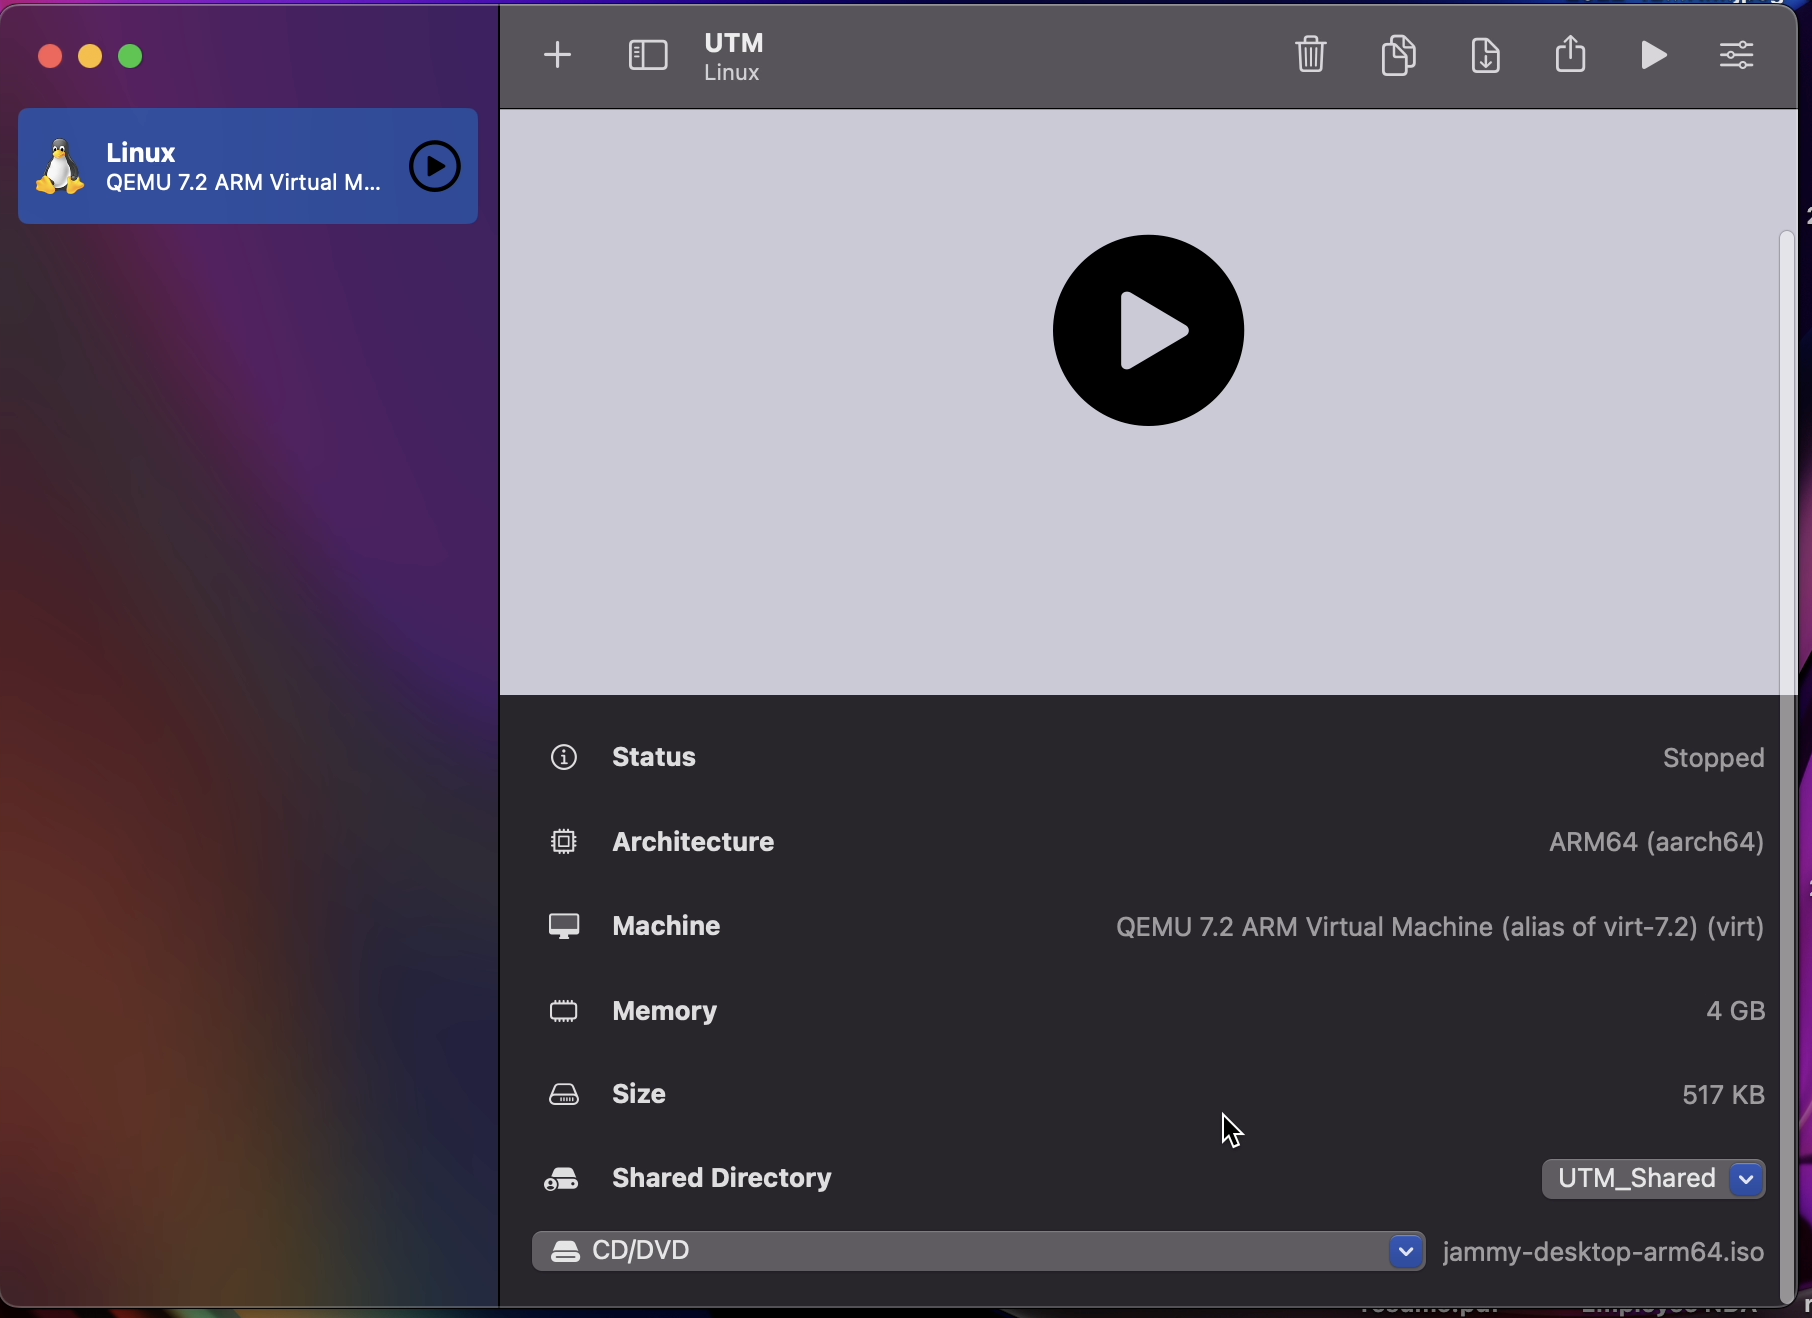Open the CD/DVD drive dropdown
1812x1318 pixels.
pos(979,1252)
